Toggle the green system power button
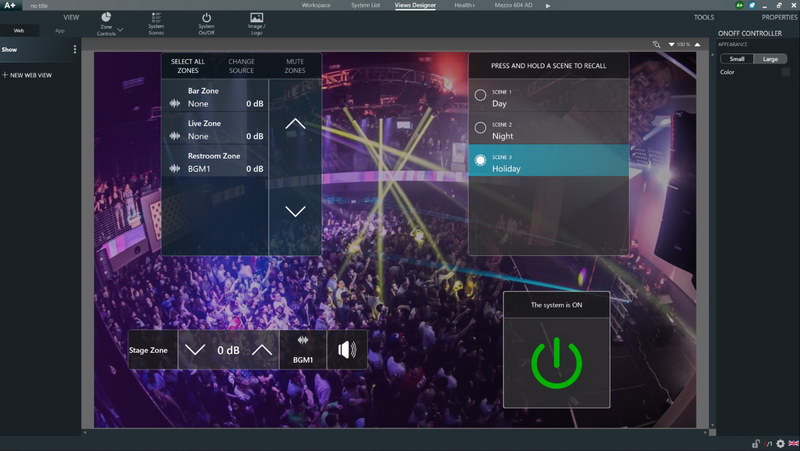Viewport: 800px width, 451px height. click(x=557, y=363)
